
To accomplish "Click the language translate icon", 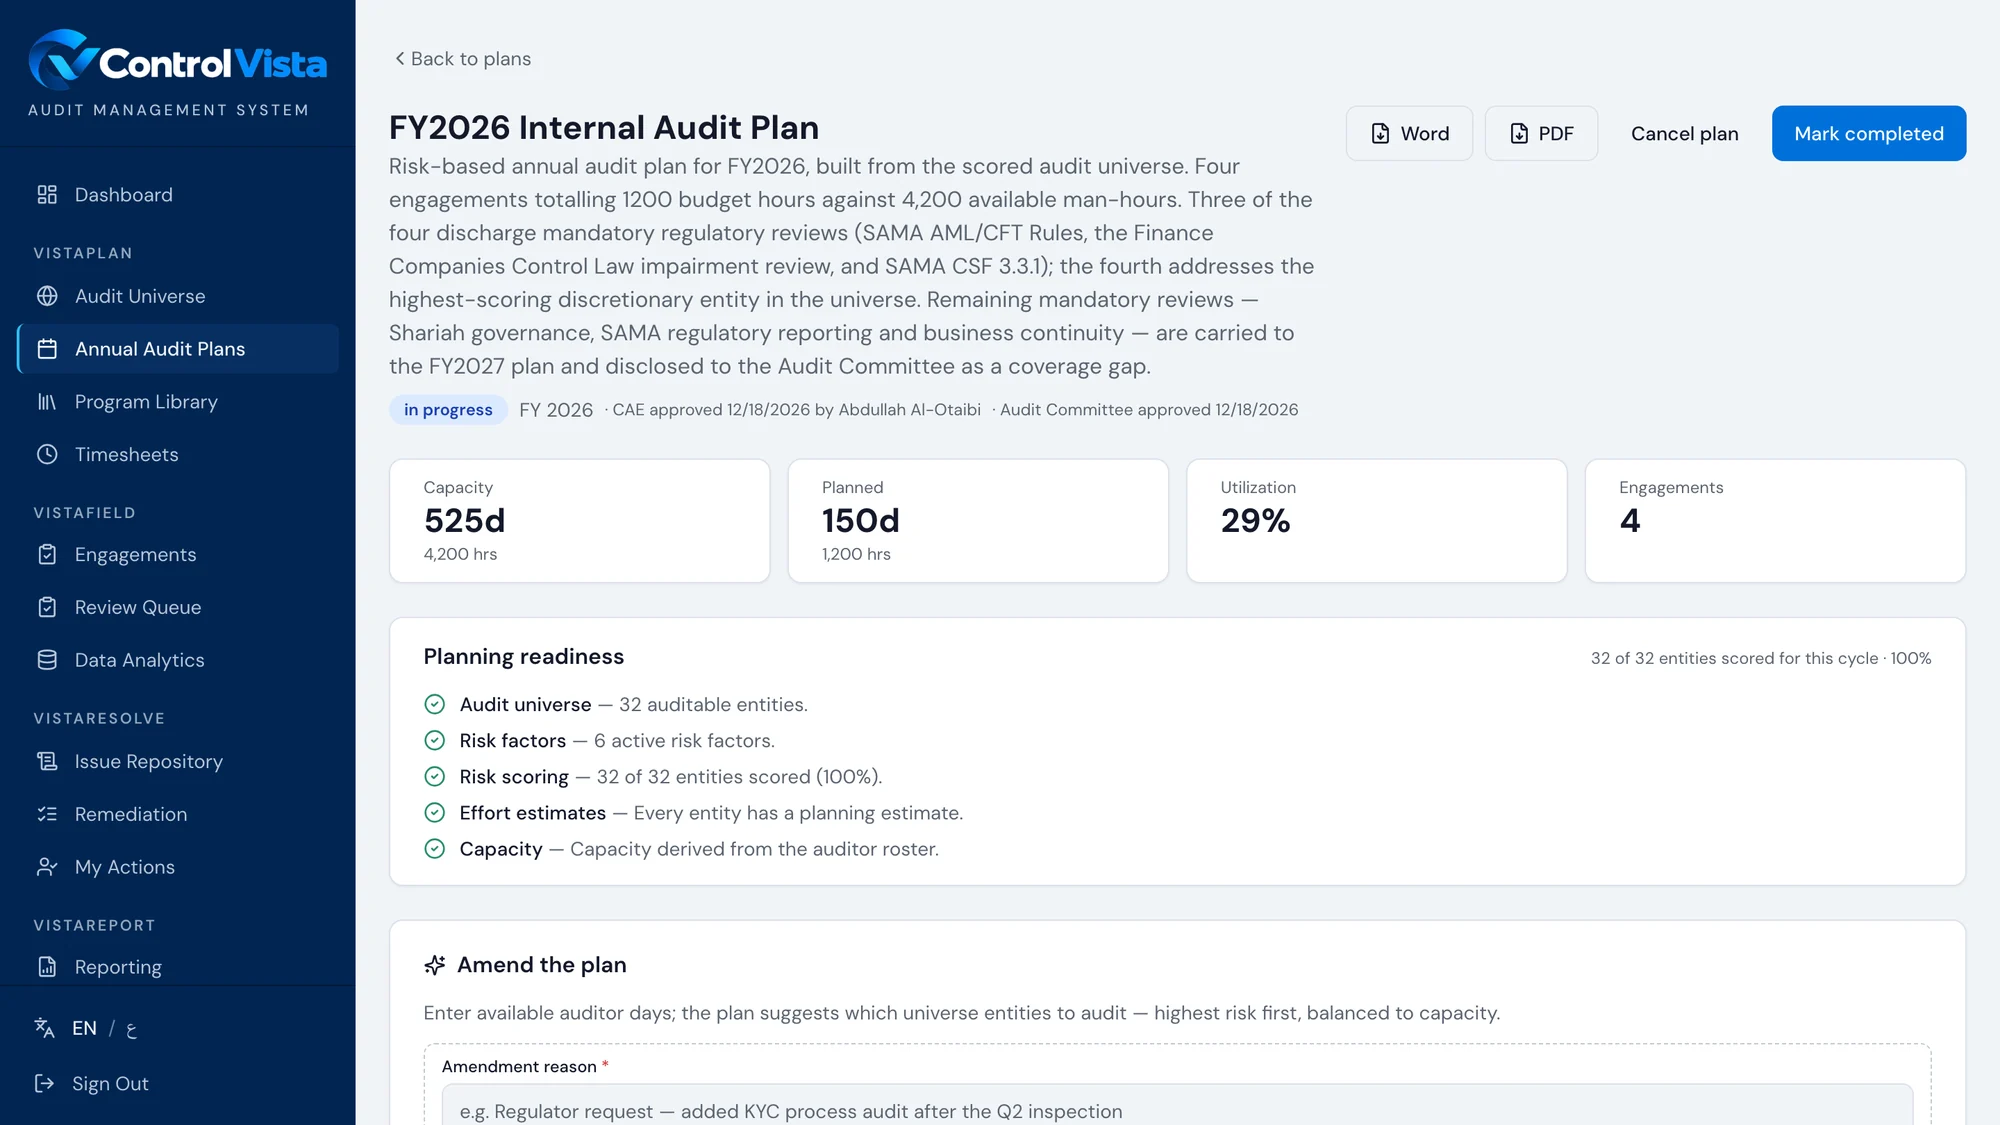I will pyautogui.click(x=44, y=1028).
